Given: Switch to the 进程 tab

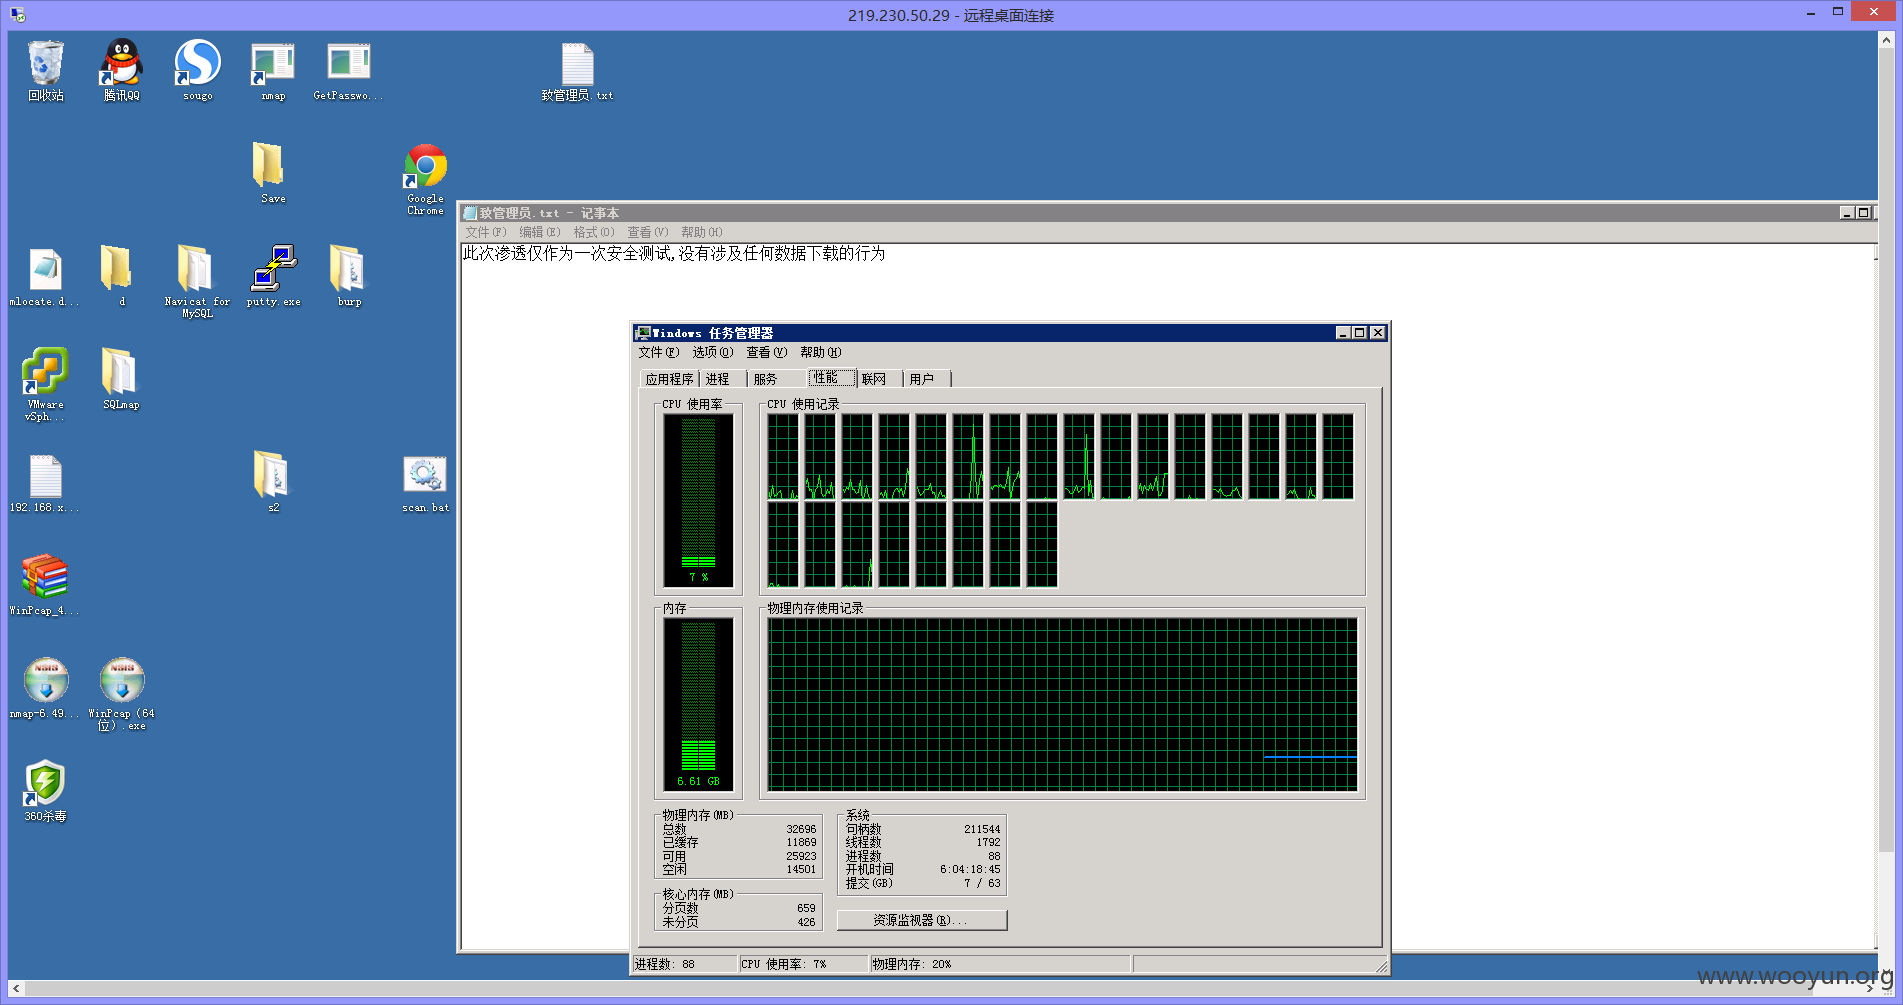Looking at the screenshot, I should [722, 379].
